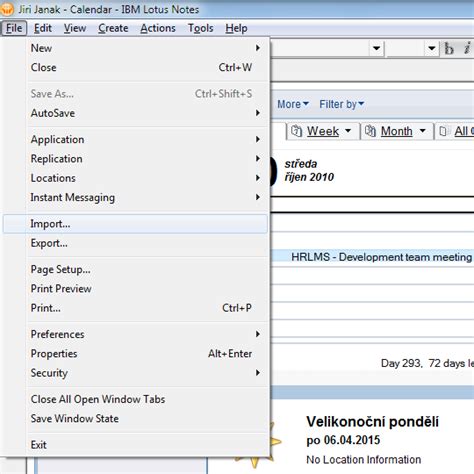Click the bold formatting icon
The image size is (474, 474).
click(x=449, y=49)
